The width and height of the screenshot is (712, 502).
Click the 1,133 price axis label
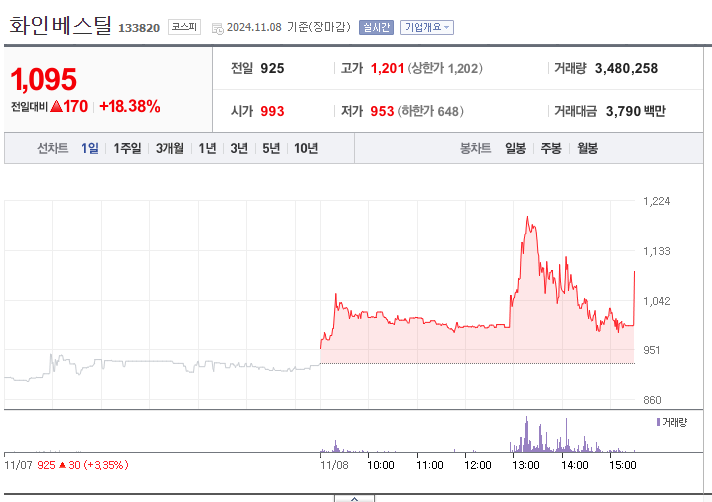point(657,251)
